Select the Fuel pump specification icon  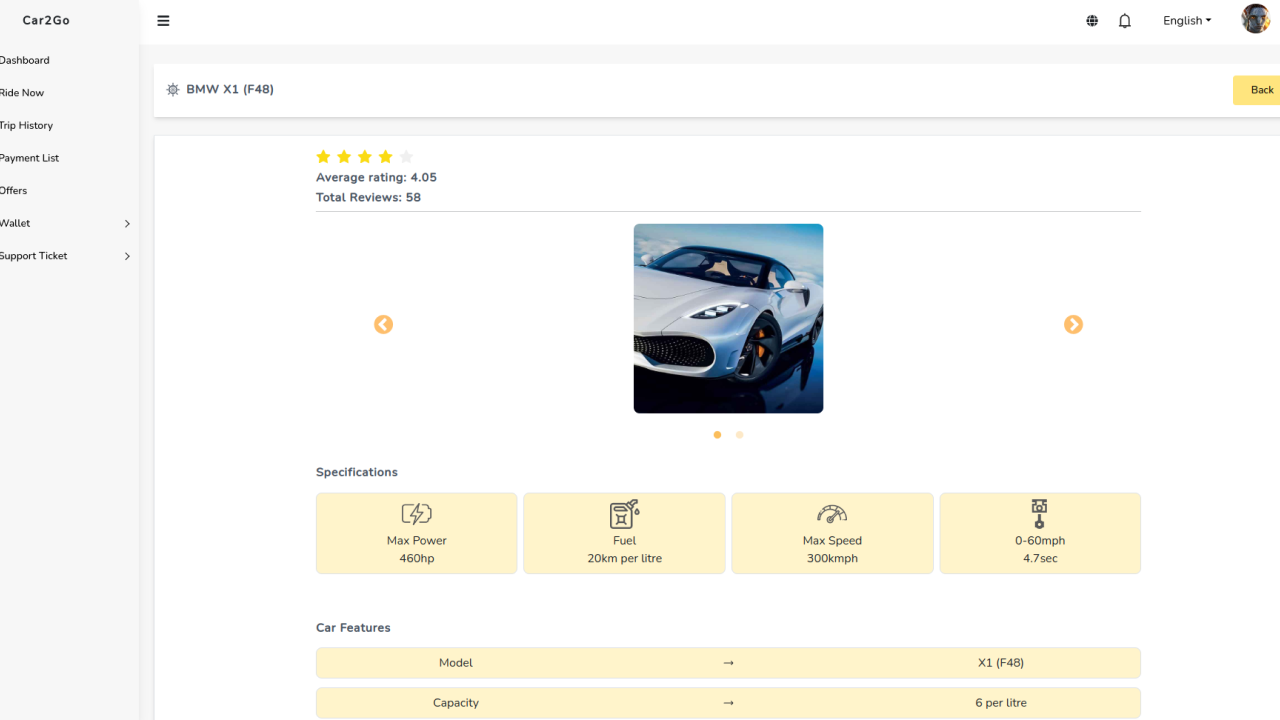[624, 513]
